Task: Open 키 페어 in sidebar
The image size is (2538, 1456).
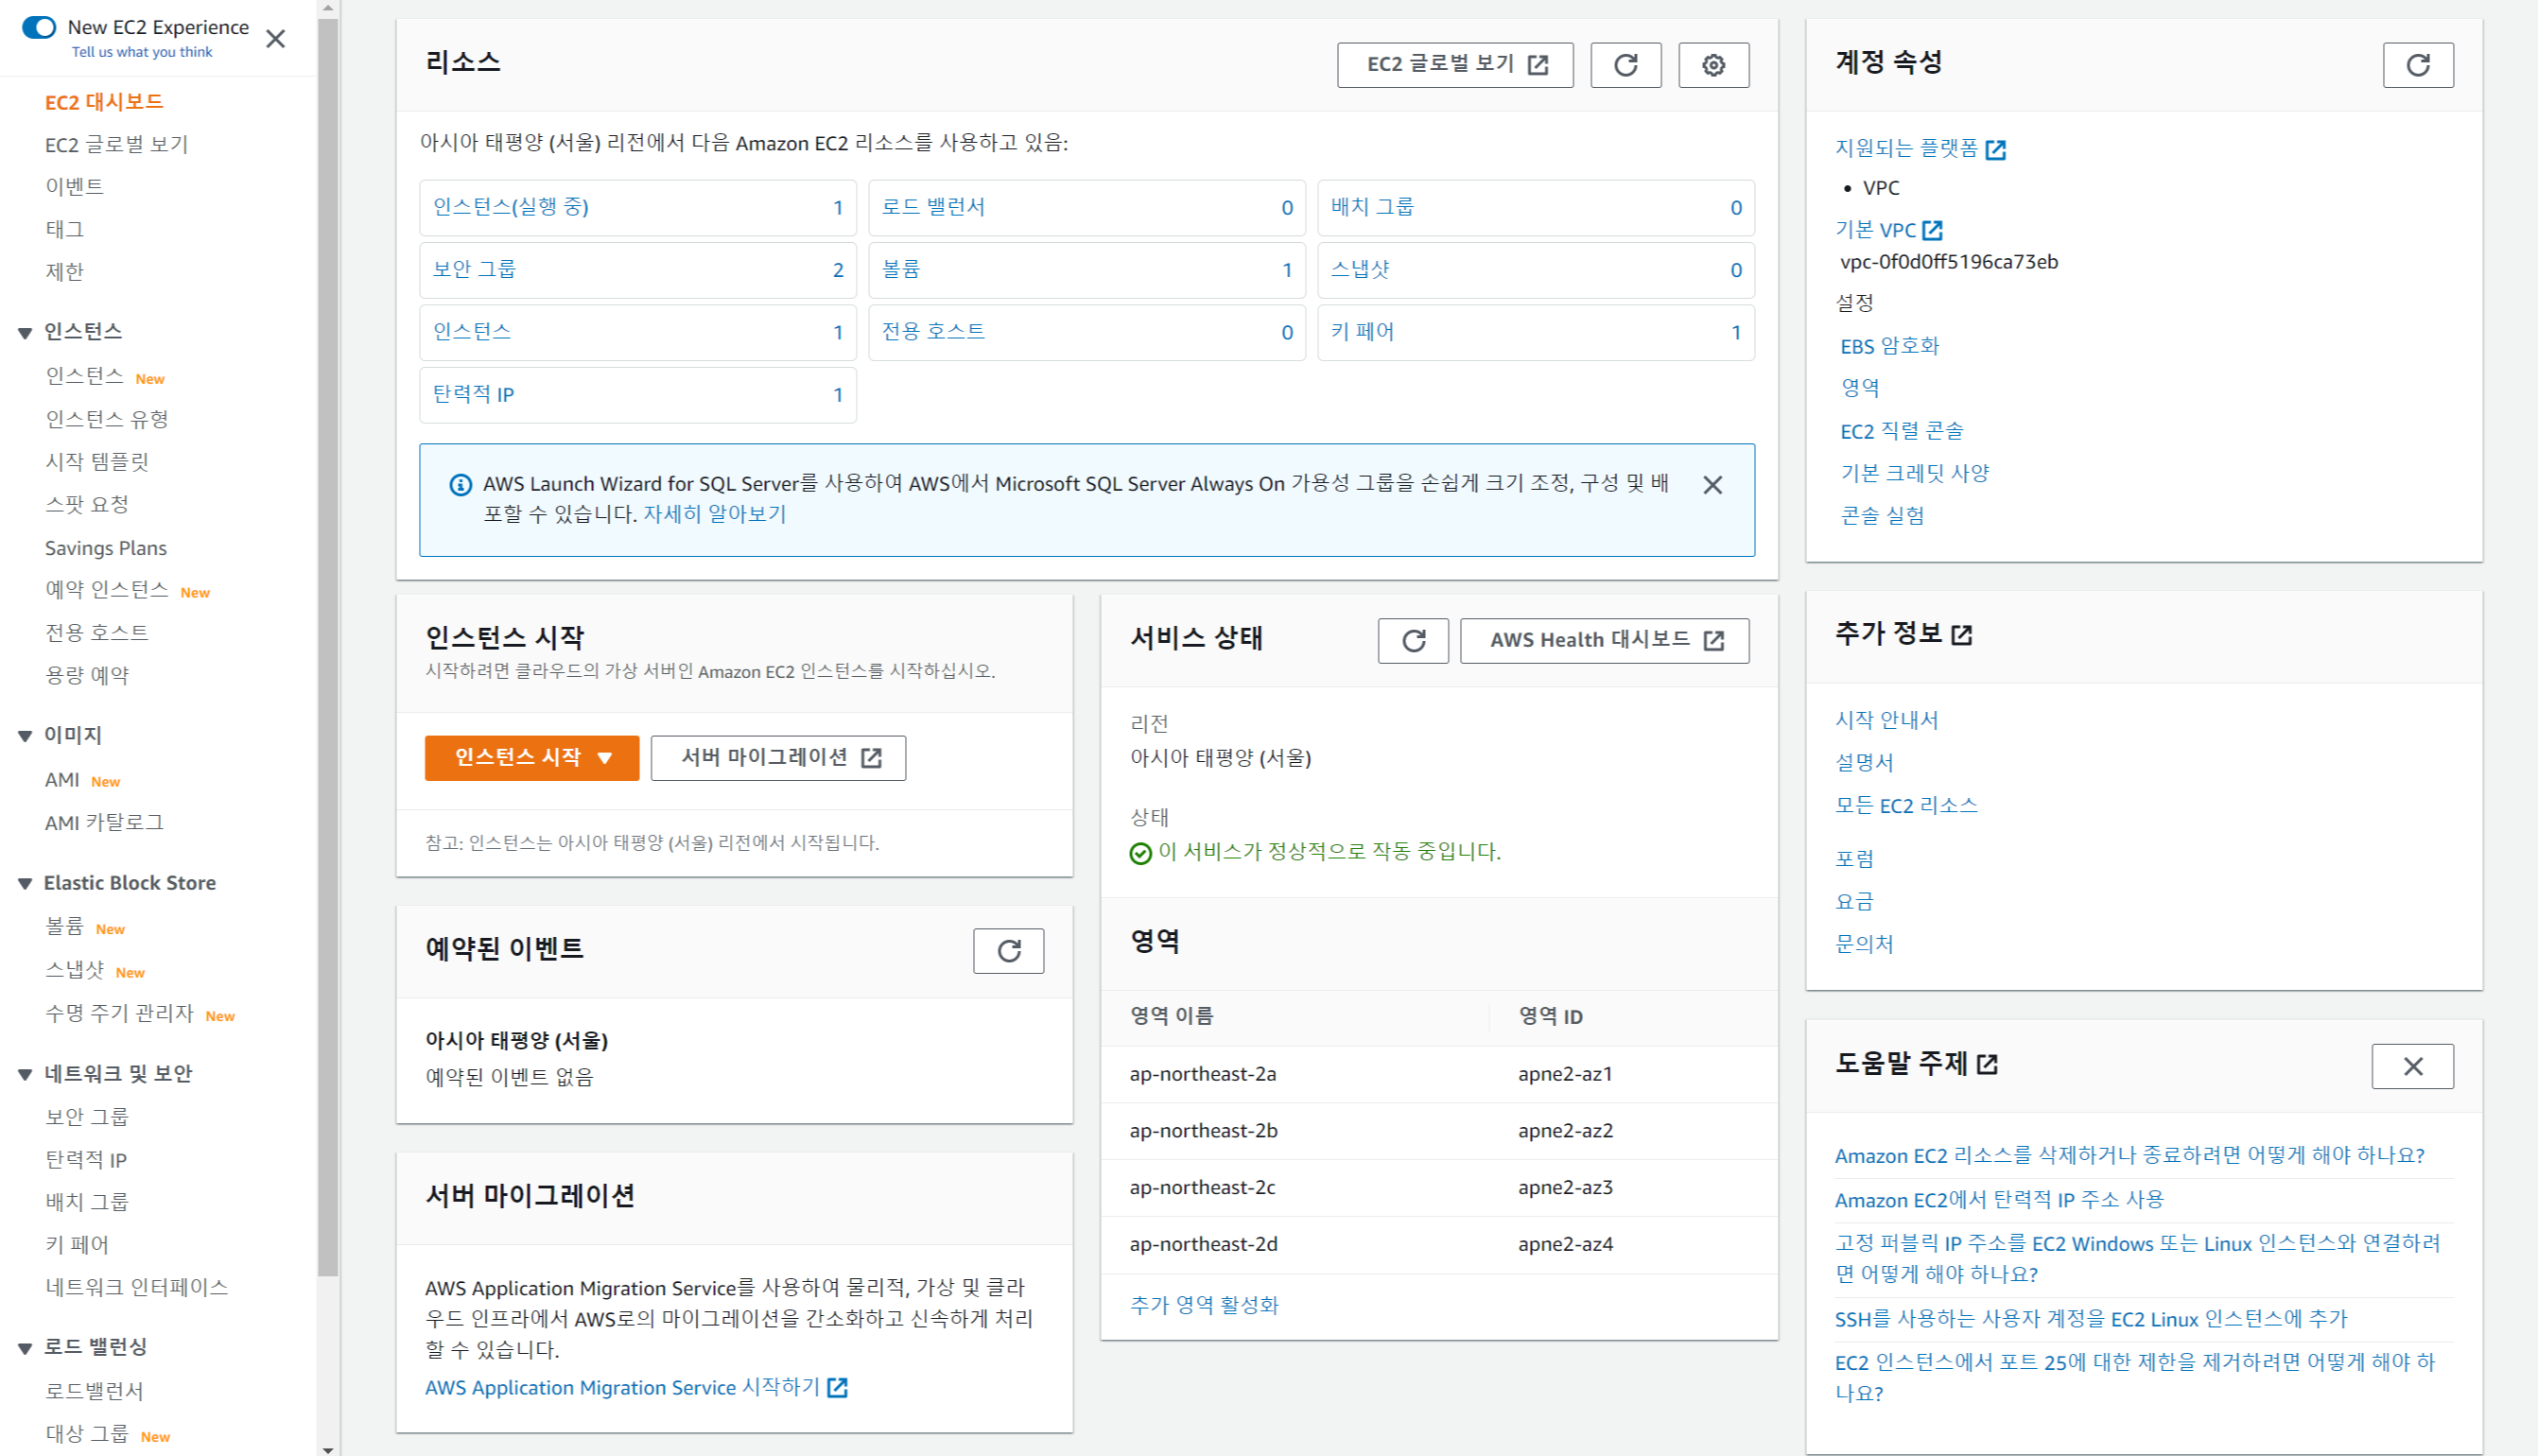Action: point(76,1246)
